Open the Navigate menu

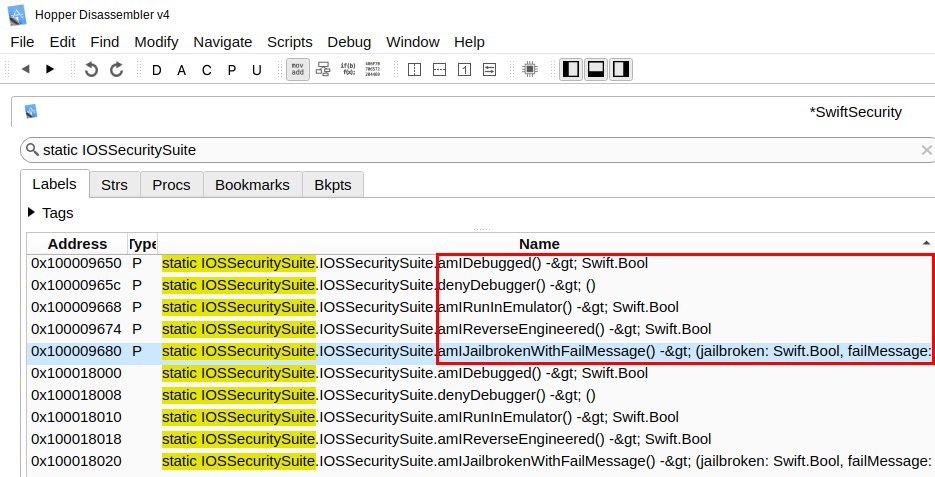pyautogui.click(x=222, y=42)
